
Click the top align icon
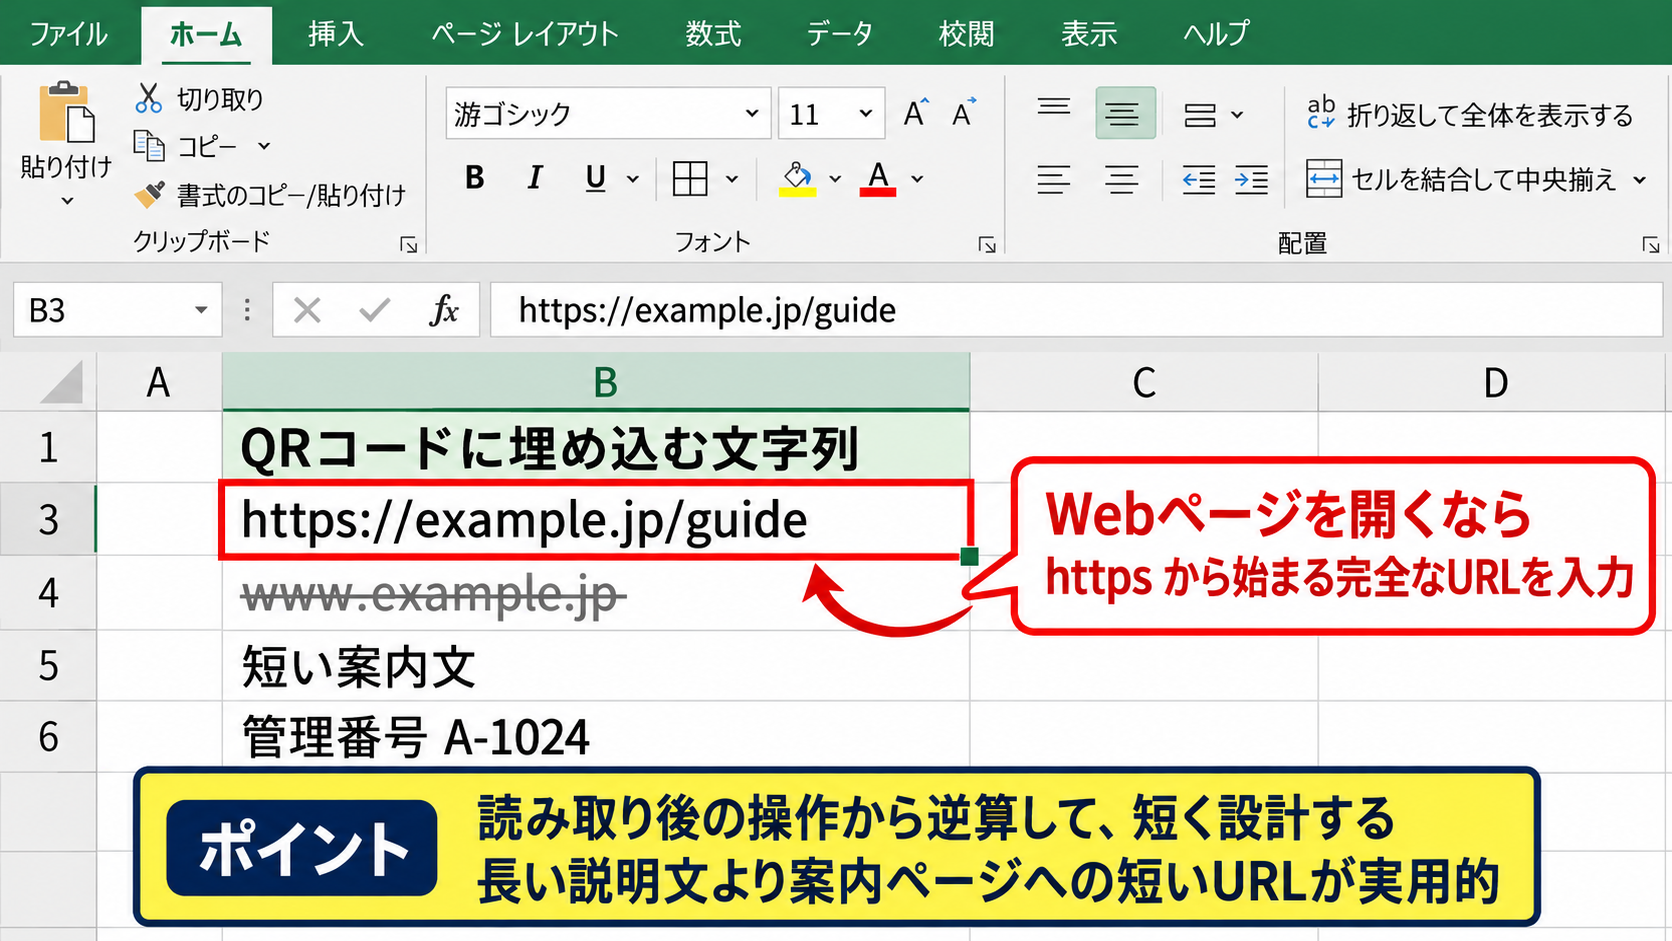pos(1053,108)
